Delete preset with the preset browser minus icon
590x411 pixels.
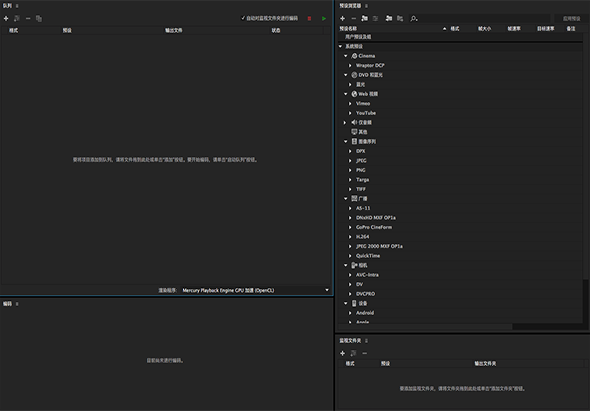[x=353, y=18]
